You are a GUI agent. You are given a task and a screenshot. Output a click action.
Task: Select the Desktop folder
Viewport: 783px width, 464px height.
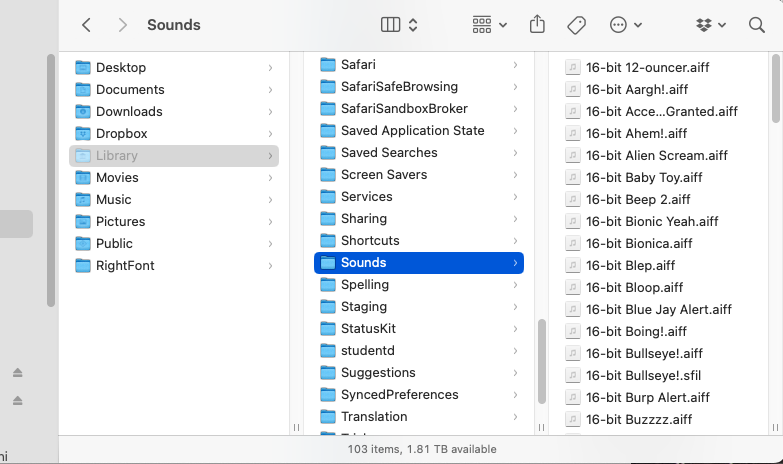click(174, 67)
